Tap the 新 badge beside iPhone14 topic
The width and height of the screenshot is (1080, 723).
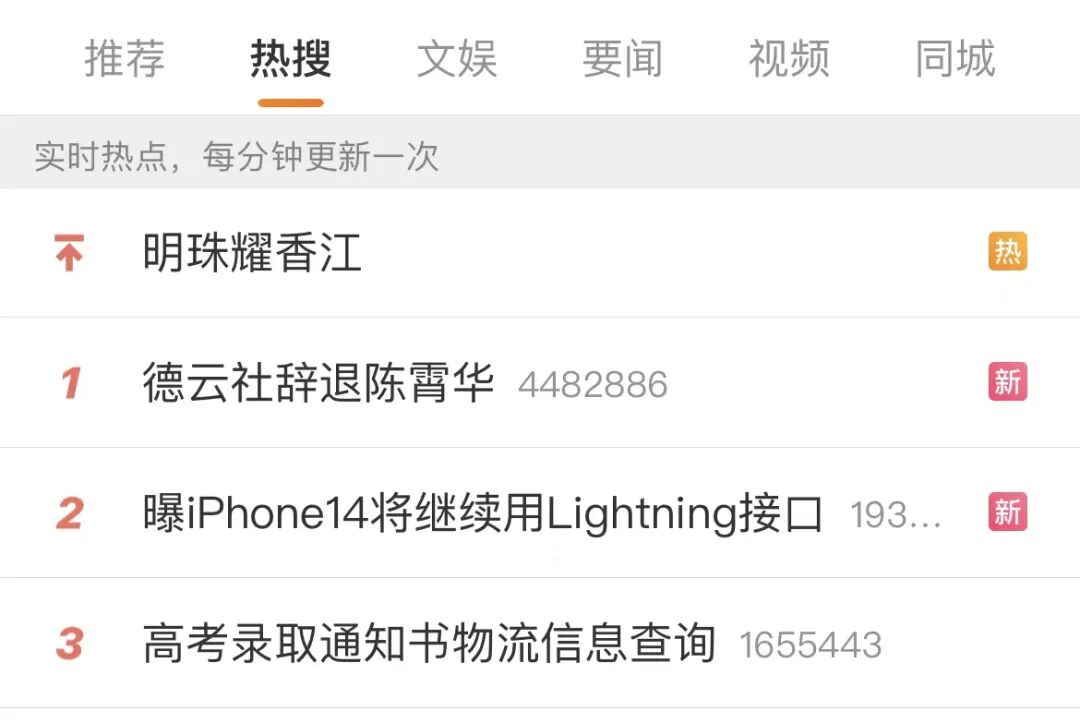1008,512
